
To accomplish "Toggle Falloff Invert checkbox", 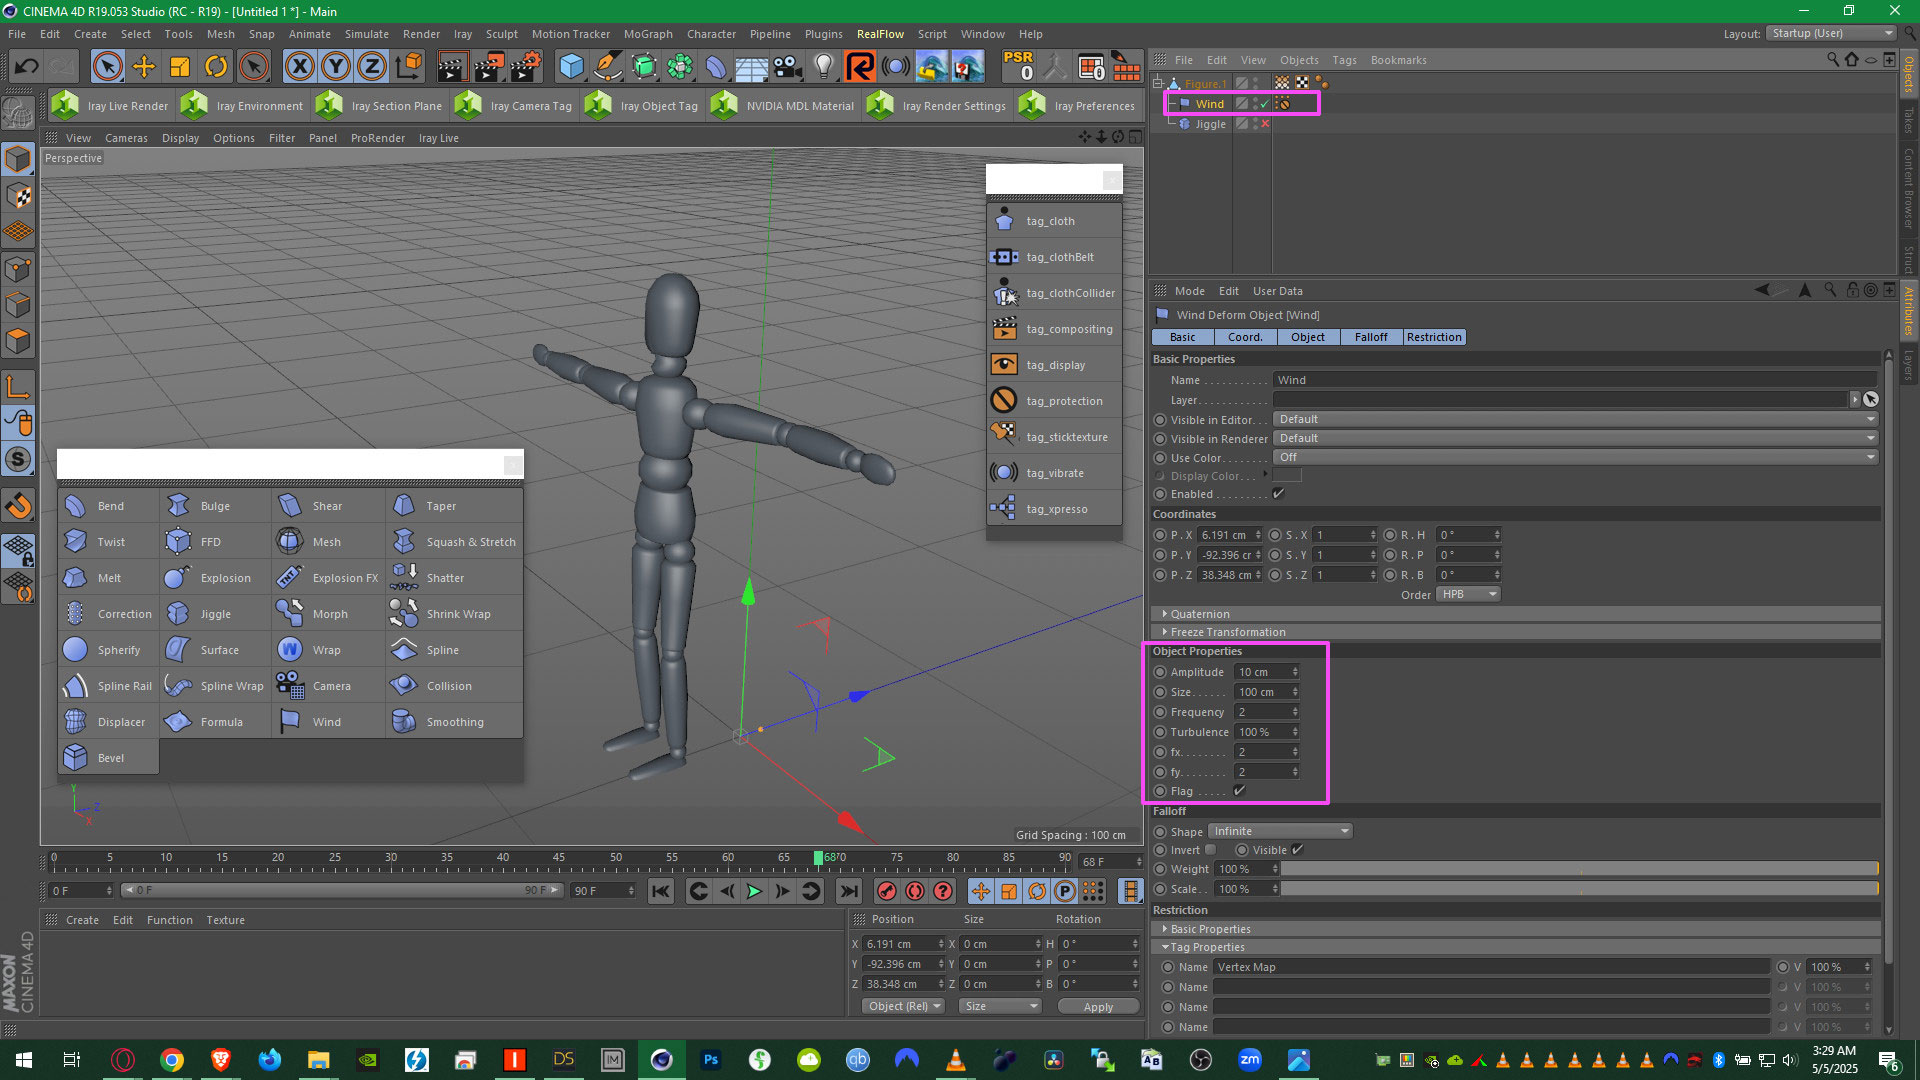I will pyautogui.click(x=1211, y=850).
